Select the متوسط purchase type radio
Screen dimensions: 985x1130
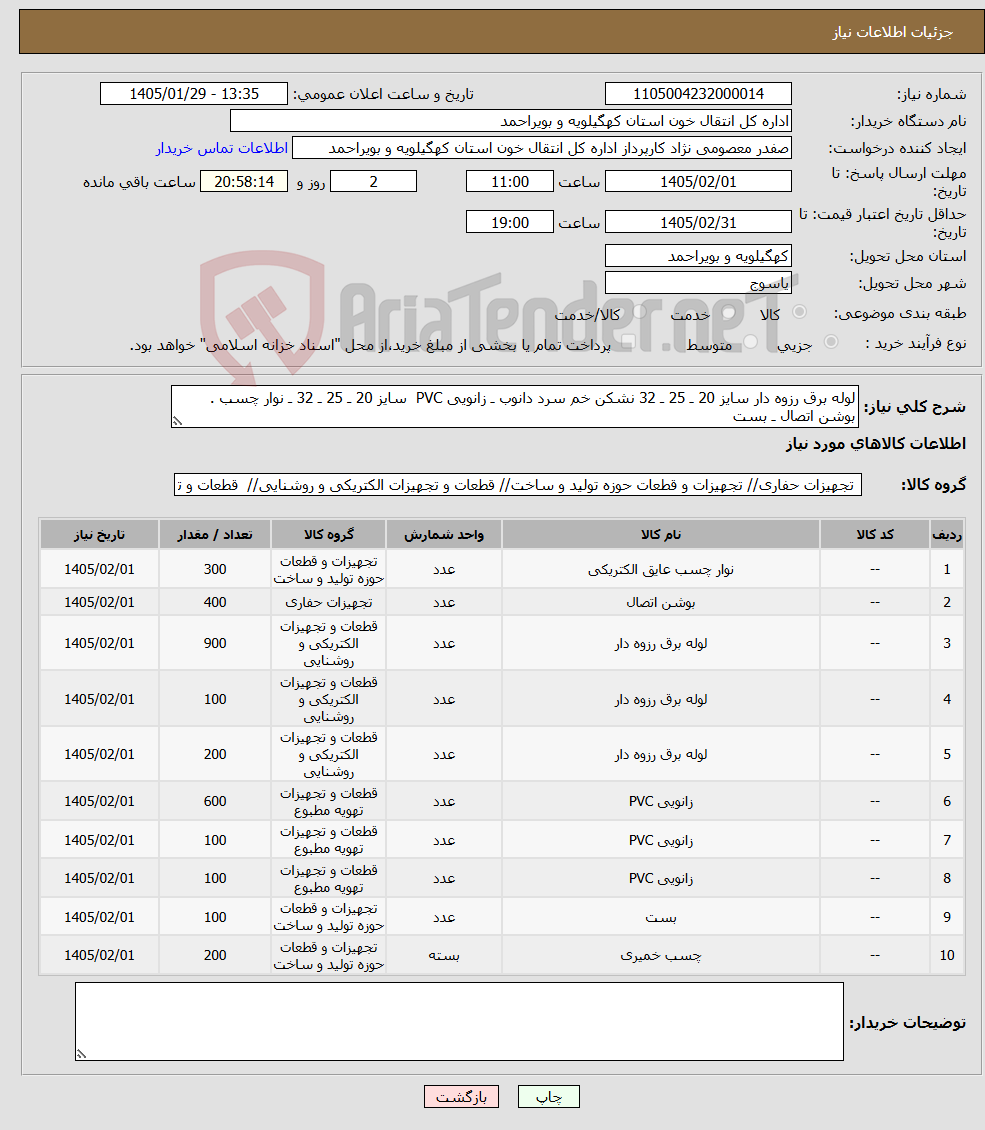click(750, 342)
